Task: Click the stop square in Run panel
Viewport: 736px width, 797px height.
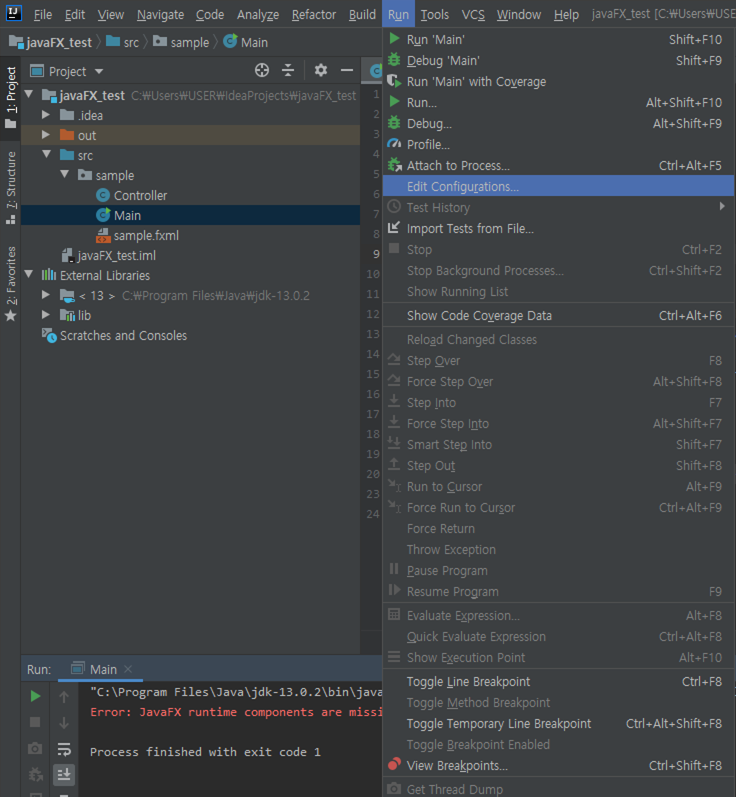Action: point(35,722)
